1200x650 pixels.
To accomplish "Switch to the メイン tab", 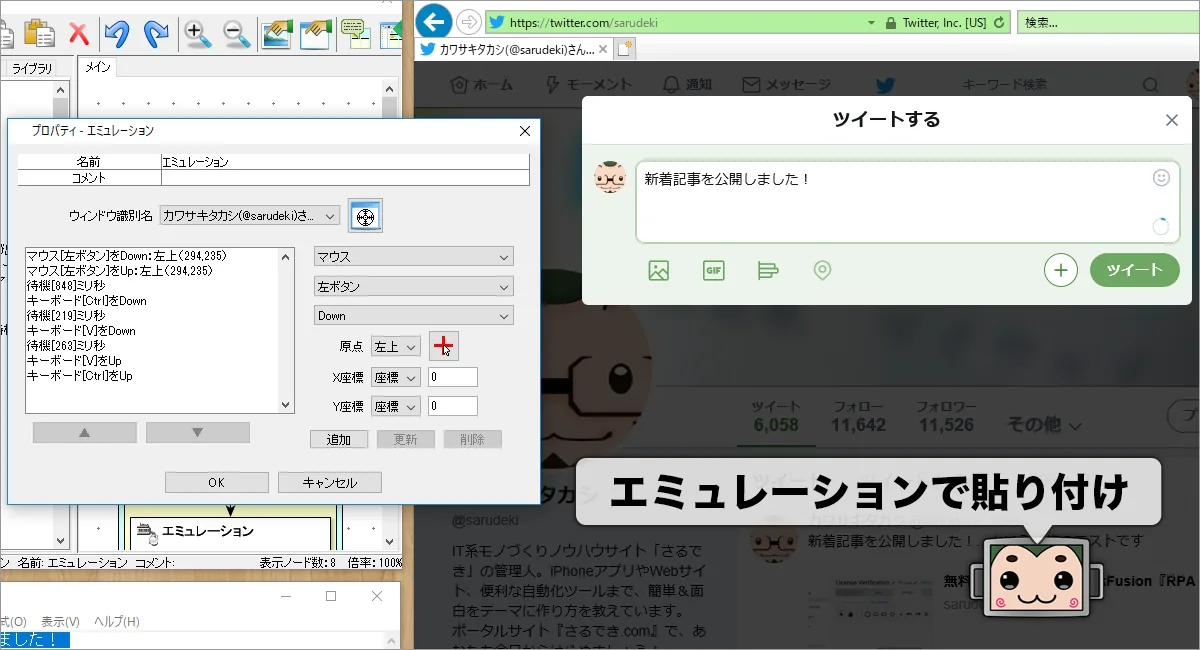I will pos(99,67).
